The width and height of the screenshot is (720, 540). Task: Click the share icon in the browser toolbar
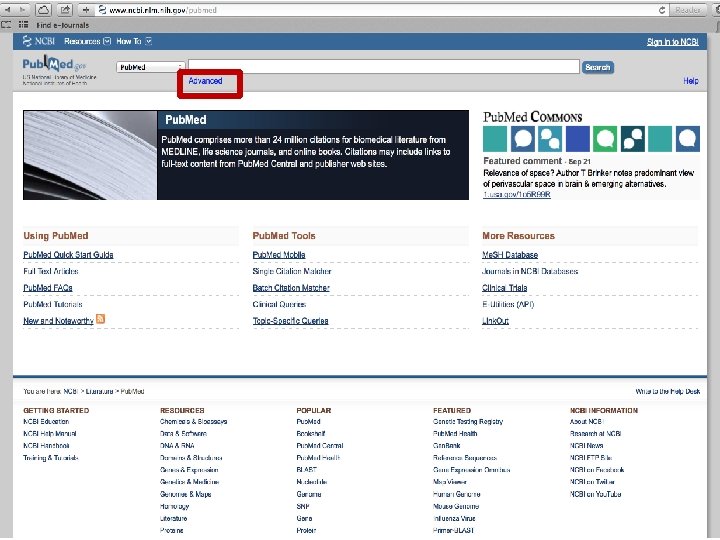point(65,9)
